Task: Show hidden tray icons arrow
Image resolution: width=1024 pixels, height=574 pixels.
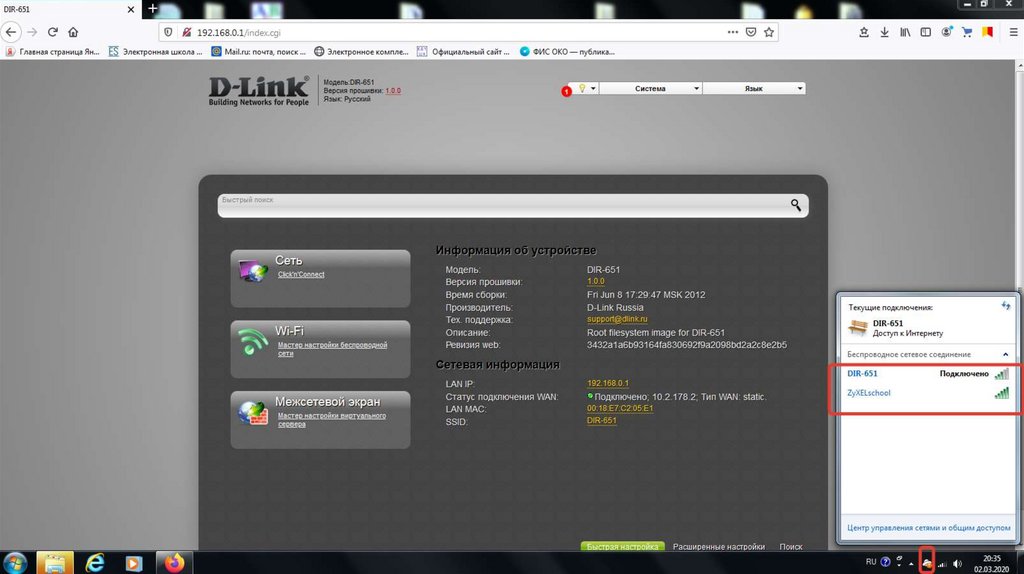Action: [x=911, y=563]
